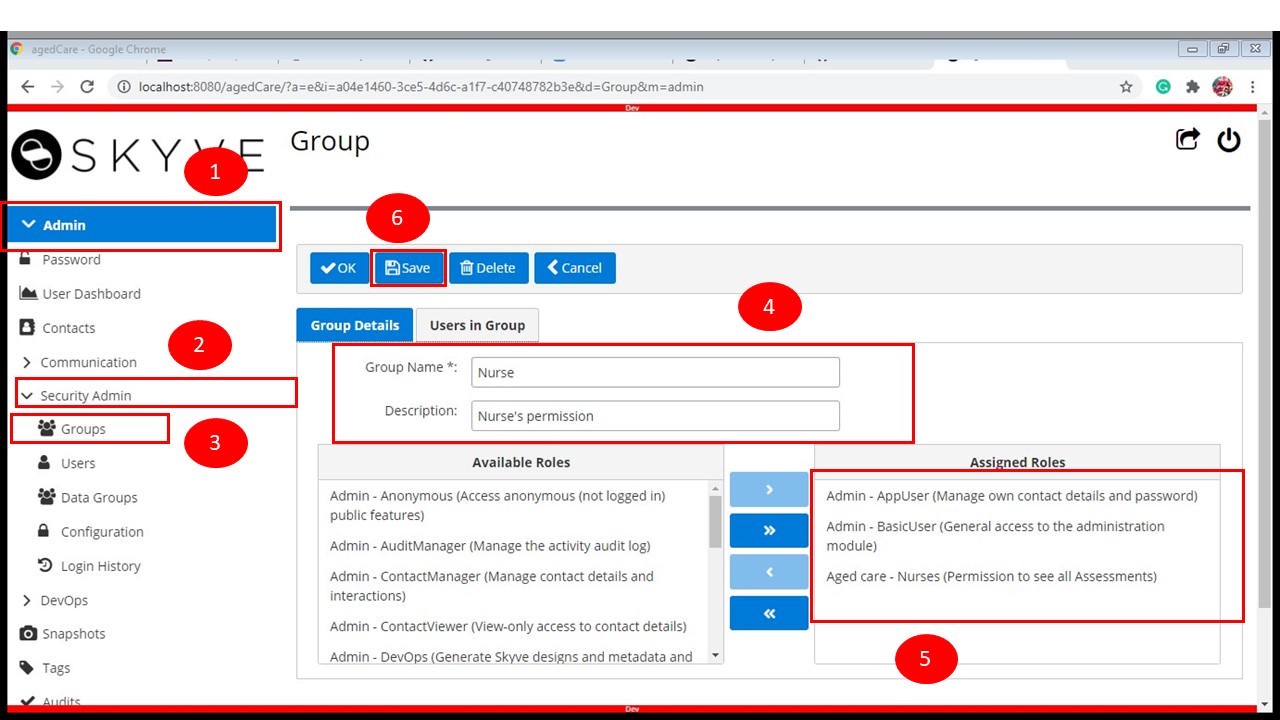
Task: Click the Contacts icon in sidebar
Action: 28,327
